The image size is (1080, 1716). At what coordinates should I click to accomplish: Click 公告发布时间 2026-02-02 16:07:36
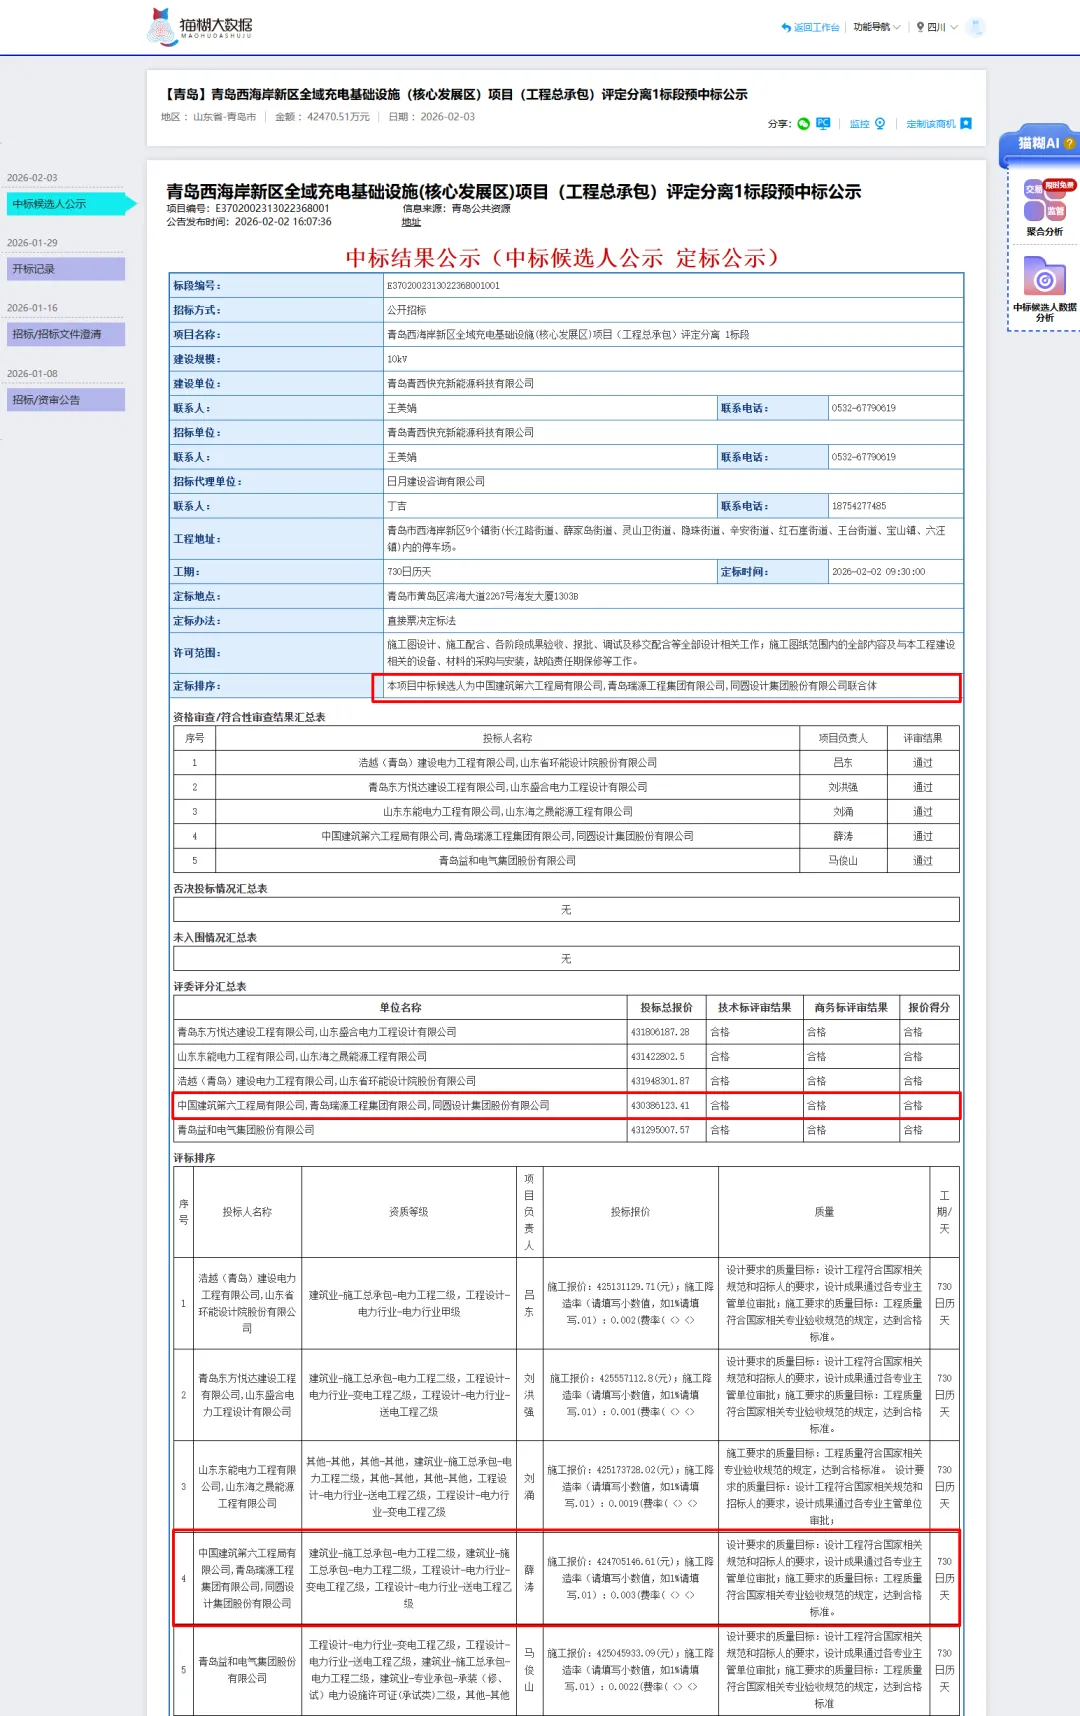click(x=249, y=222)
